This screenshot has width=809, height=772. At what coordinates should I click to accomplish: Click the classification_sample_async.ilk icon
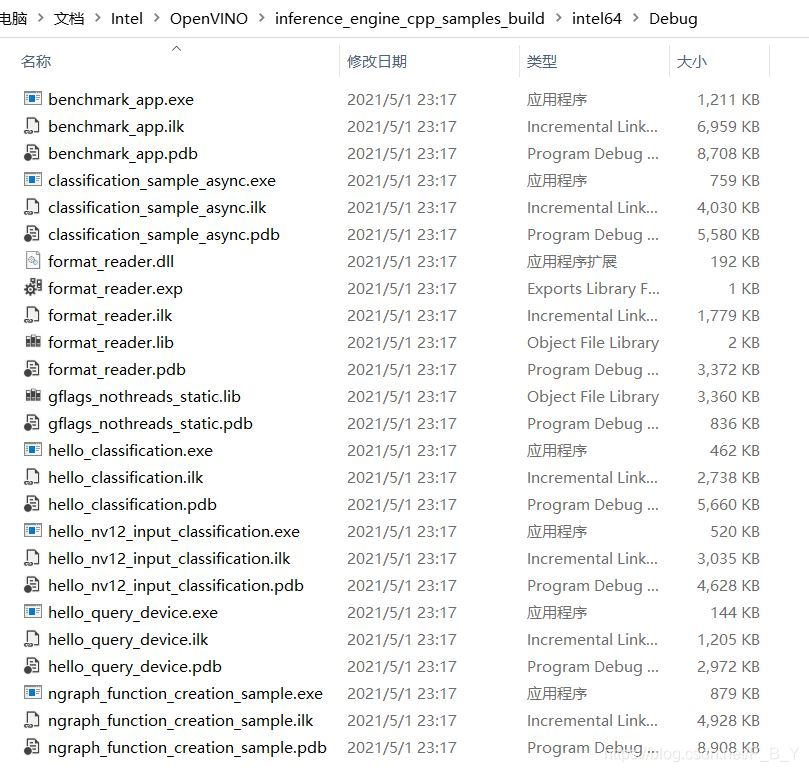coord(33,206)
